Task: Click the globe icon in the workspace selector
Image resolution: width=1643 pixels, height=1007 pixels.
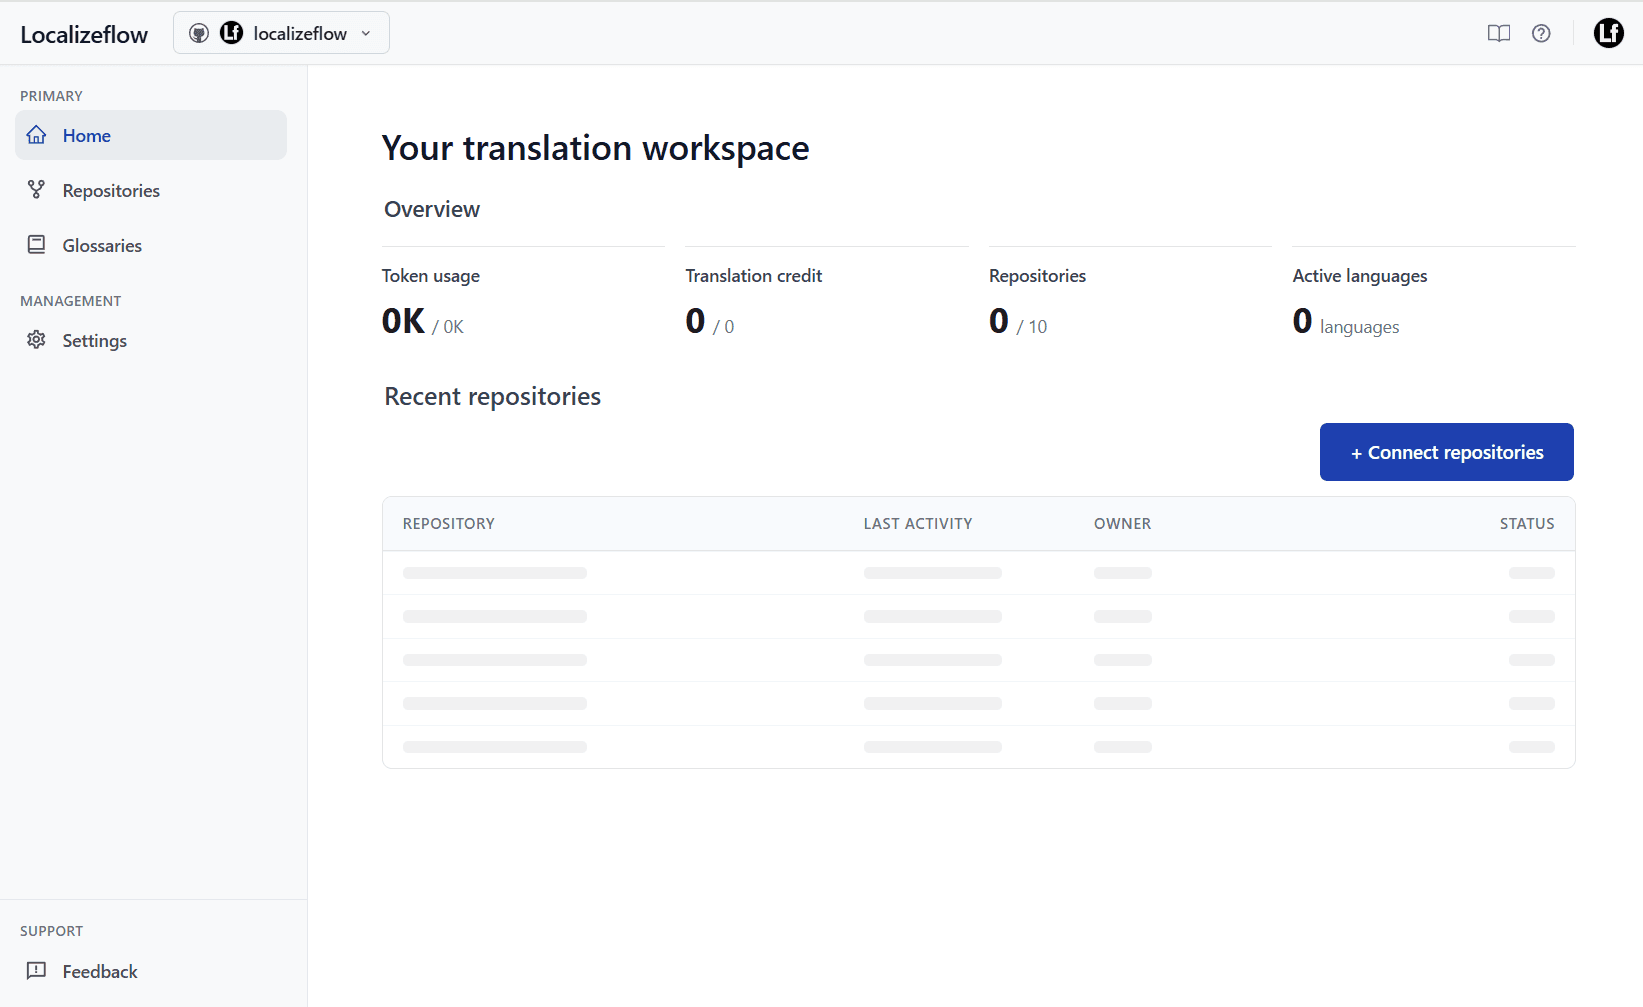Action: (199, 32)
